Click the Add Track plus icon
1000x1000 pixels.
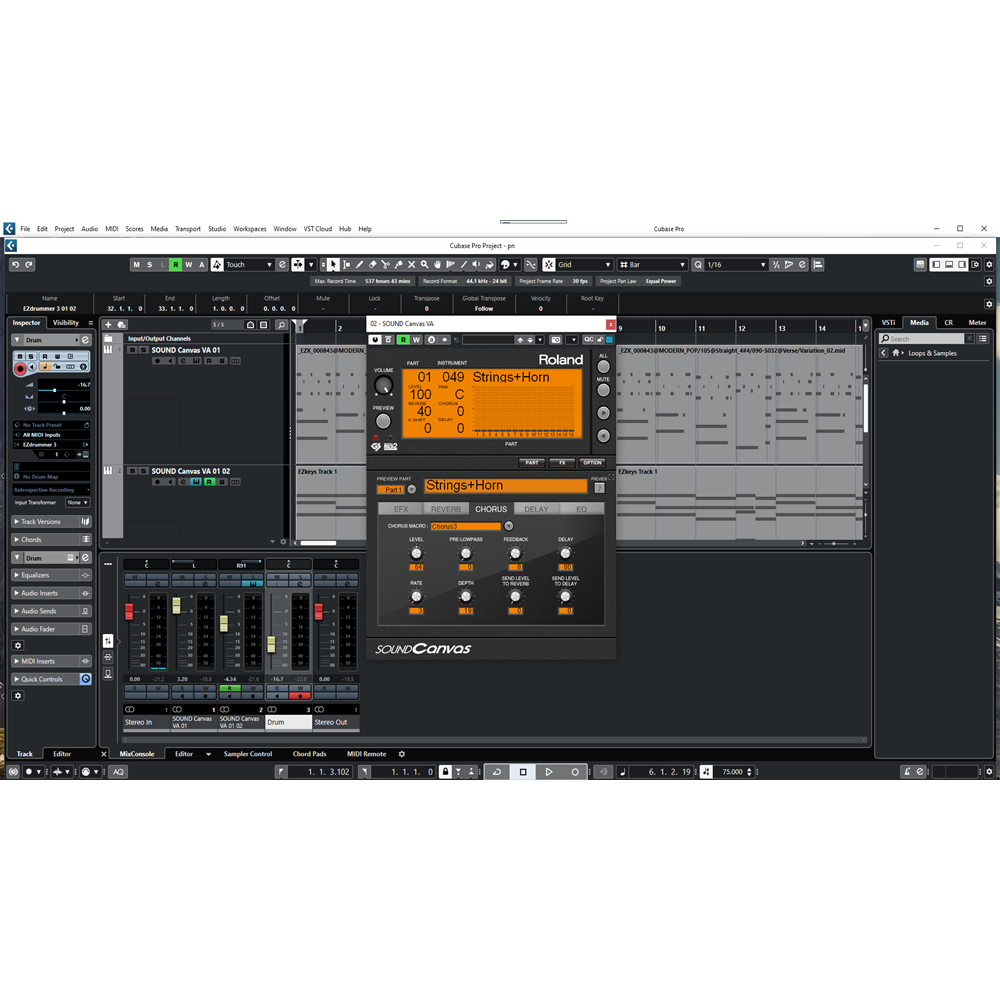click(108, 325)
